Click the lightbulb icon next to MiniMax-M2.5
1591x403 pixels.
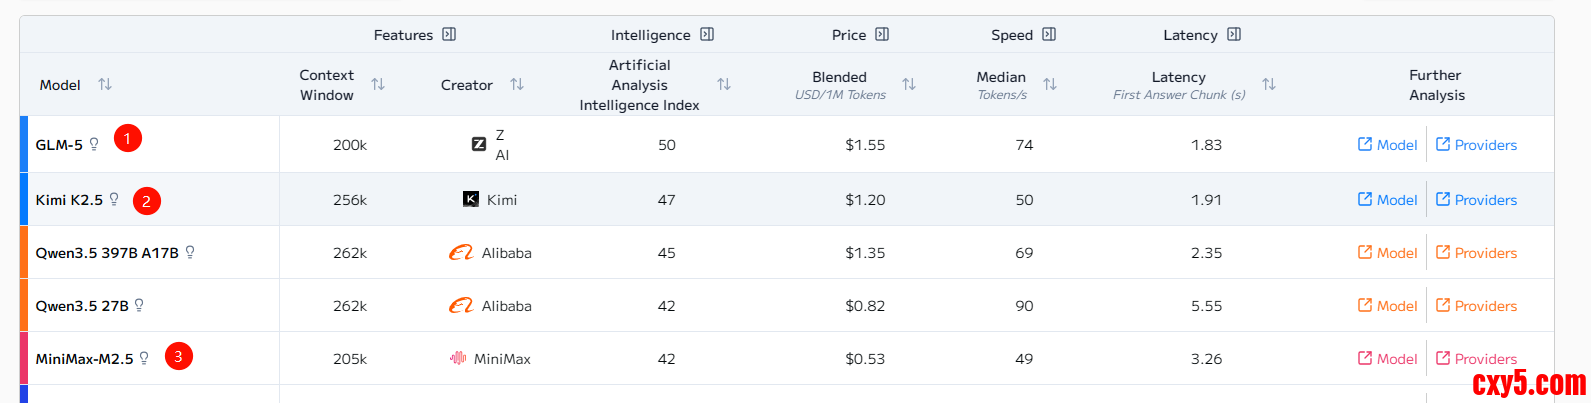(x=144, y=358)
